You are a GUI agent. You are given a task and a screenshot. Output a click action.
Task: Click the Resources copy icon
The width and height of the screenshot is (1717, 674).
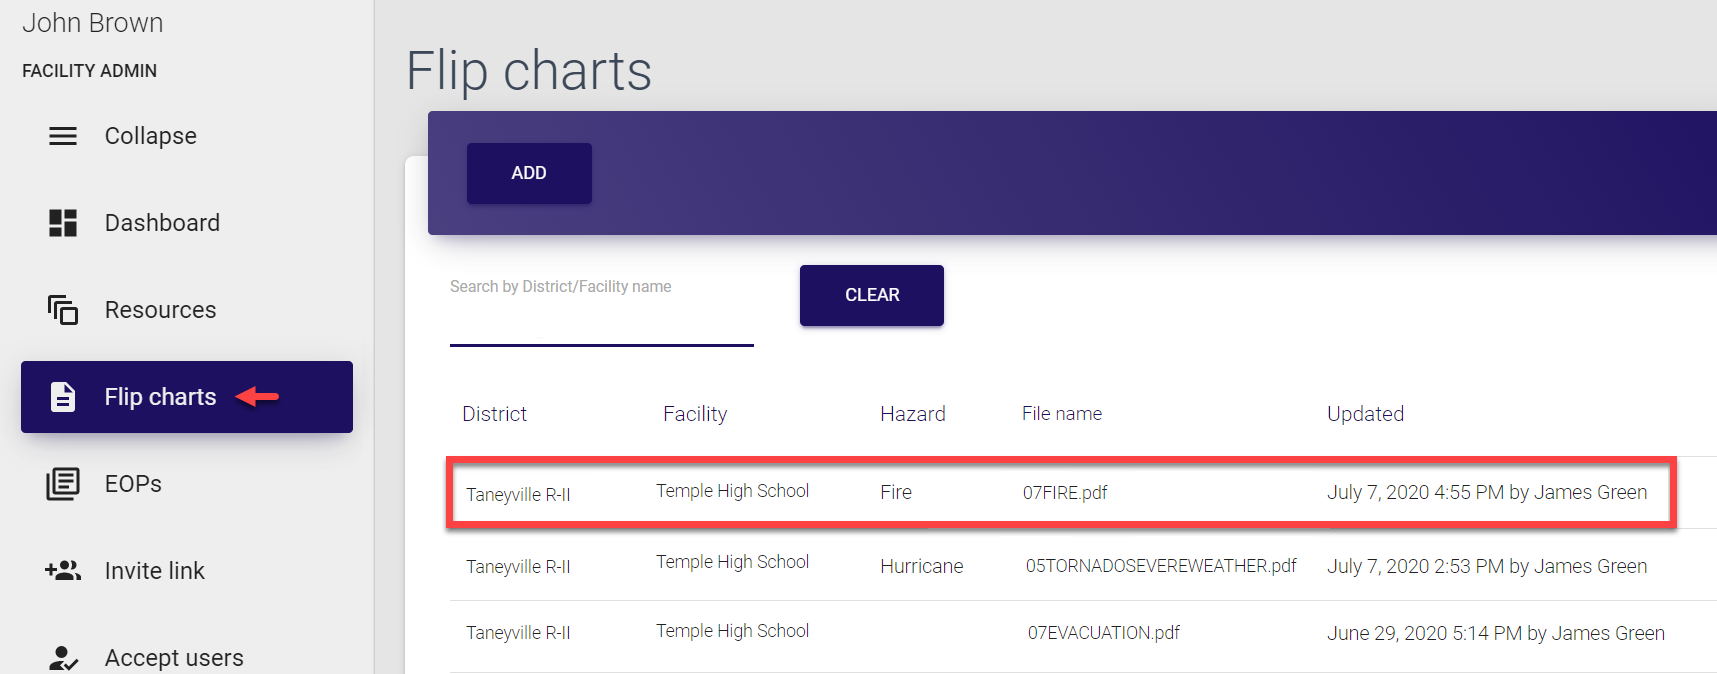click(63, 310)
